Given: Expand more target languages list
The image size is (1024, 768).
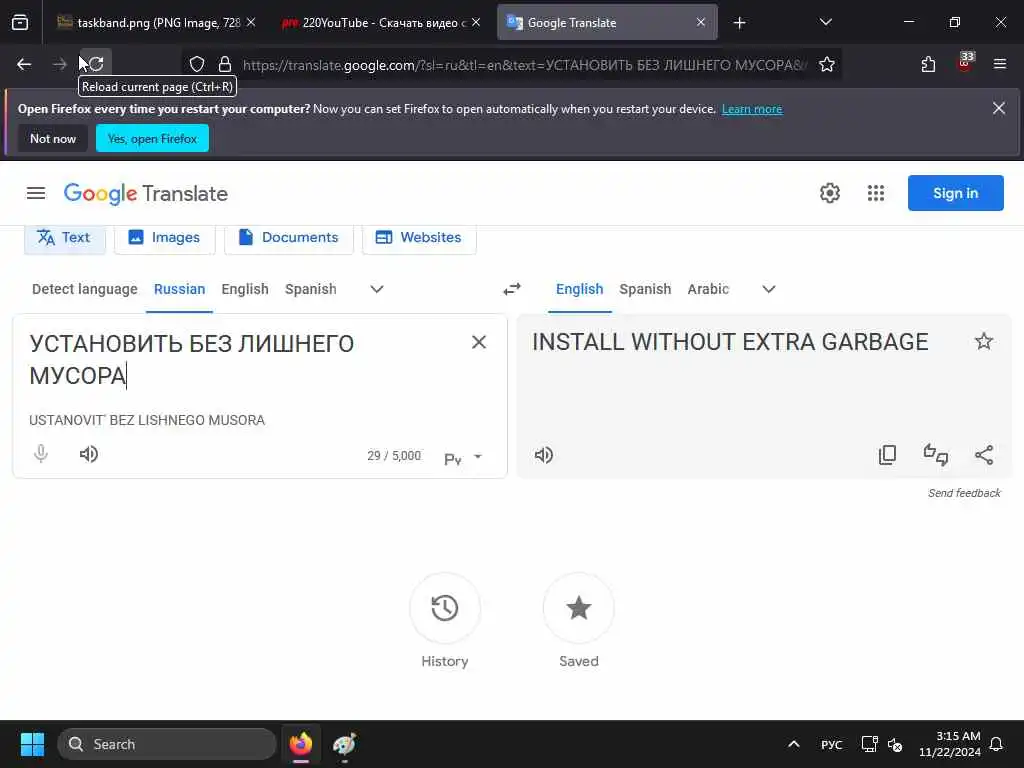Looking at the screenshot, I should pos(769,289).
